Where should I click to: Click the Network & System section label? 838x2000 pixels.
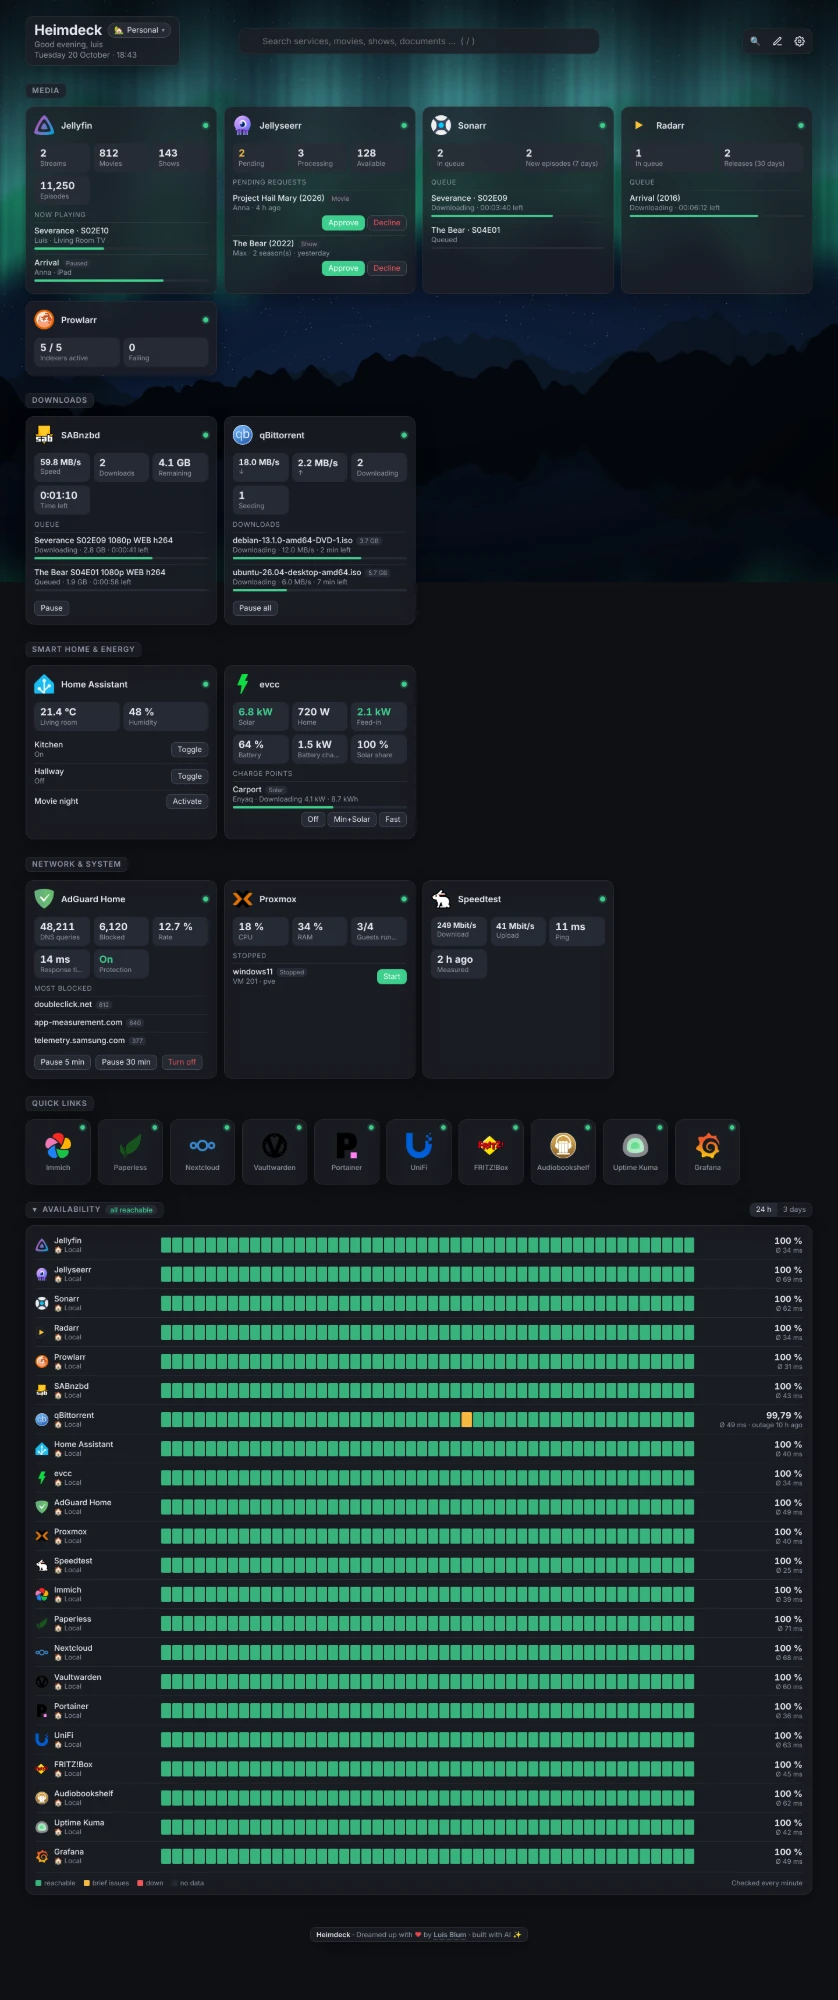pos(76,864)
